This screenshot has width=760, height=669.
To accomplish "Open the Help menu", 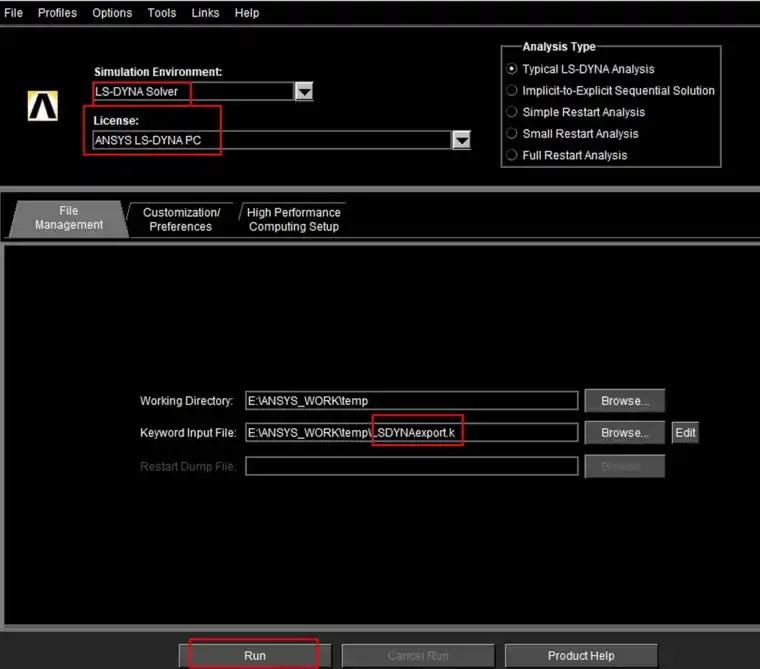I will pos(247,13).
